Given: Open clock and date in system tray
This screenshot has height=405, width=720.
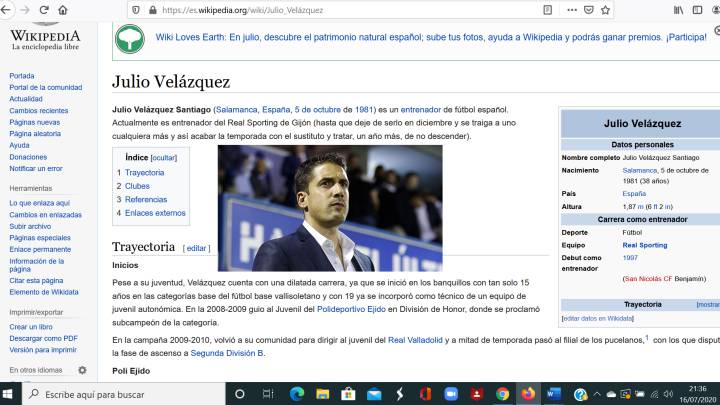Looking at the screenshot, I should (x=698, y=394).
